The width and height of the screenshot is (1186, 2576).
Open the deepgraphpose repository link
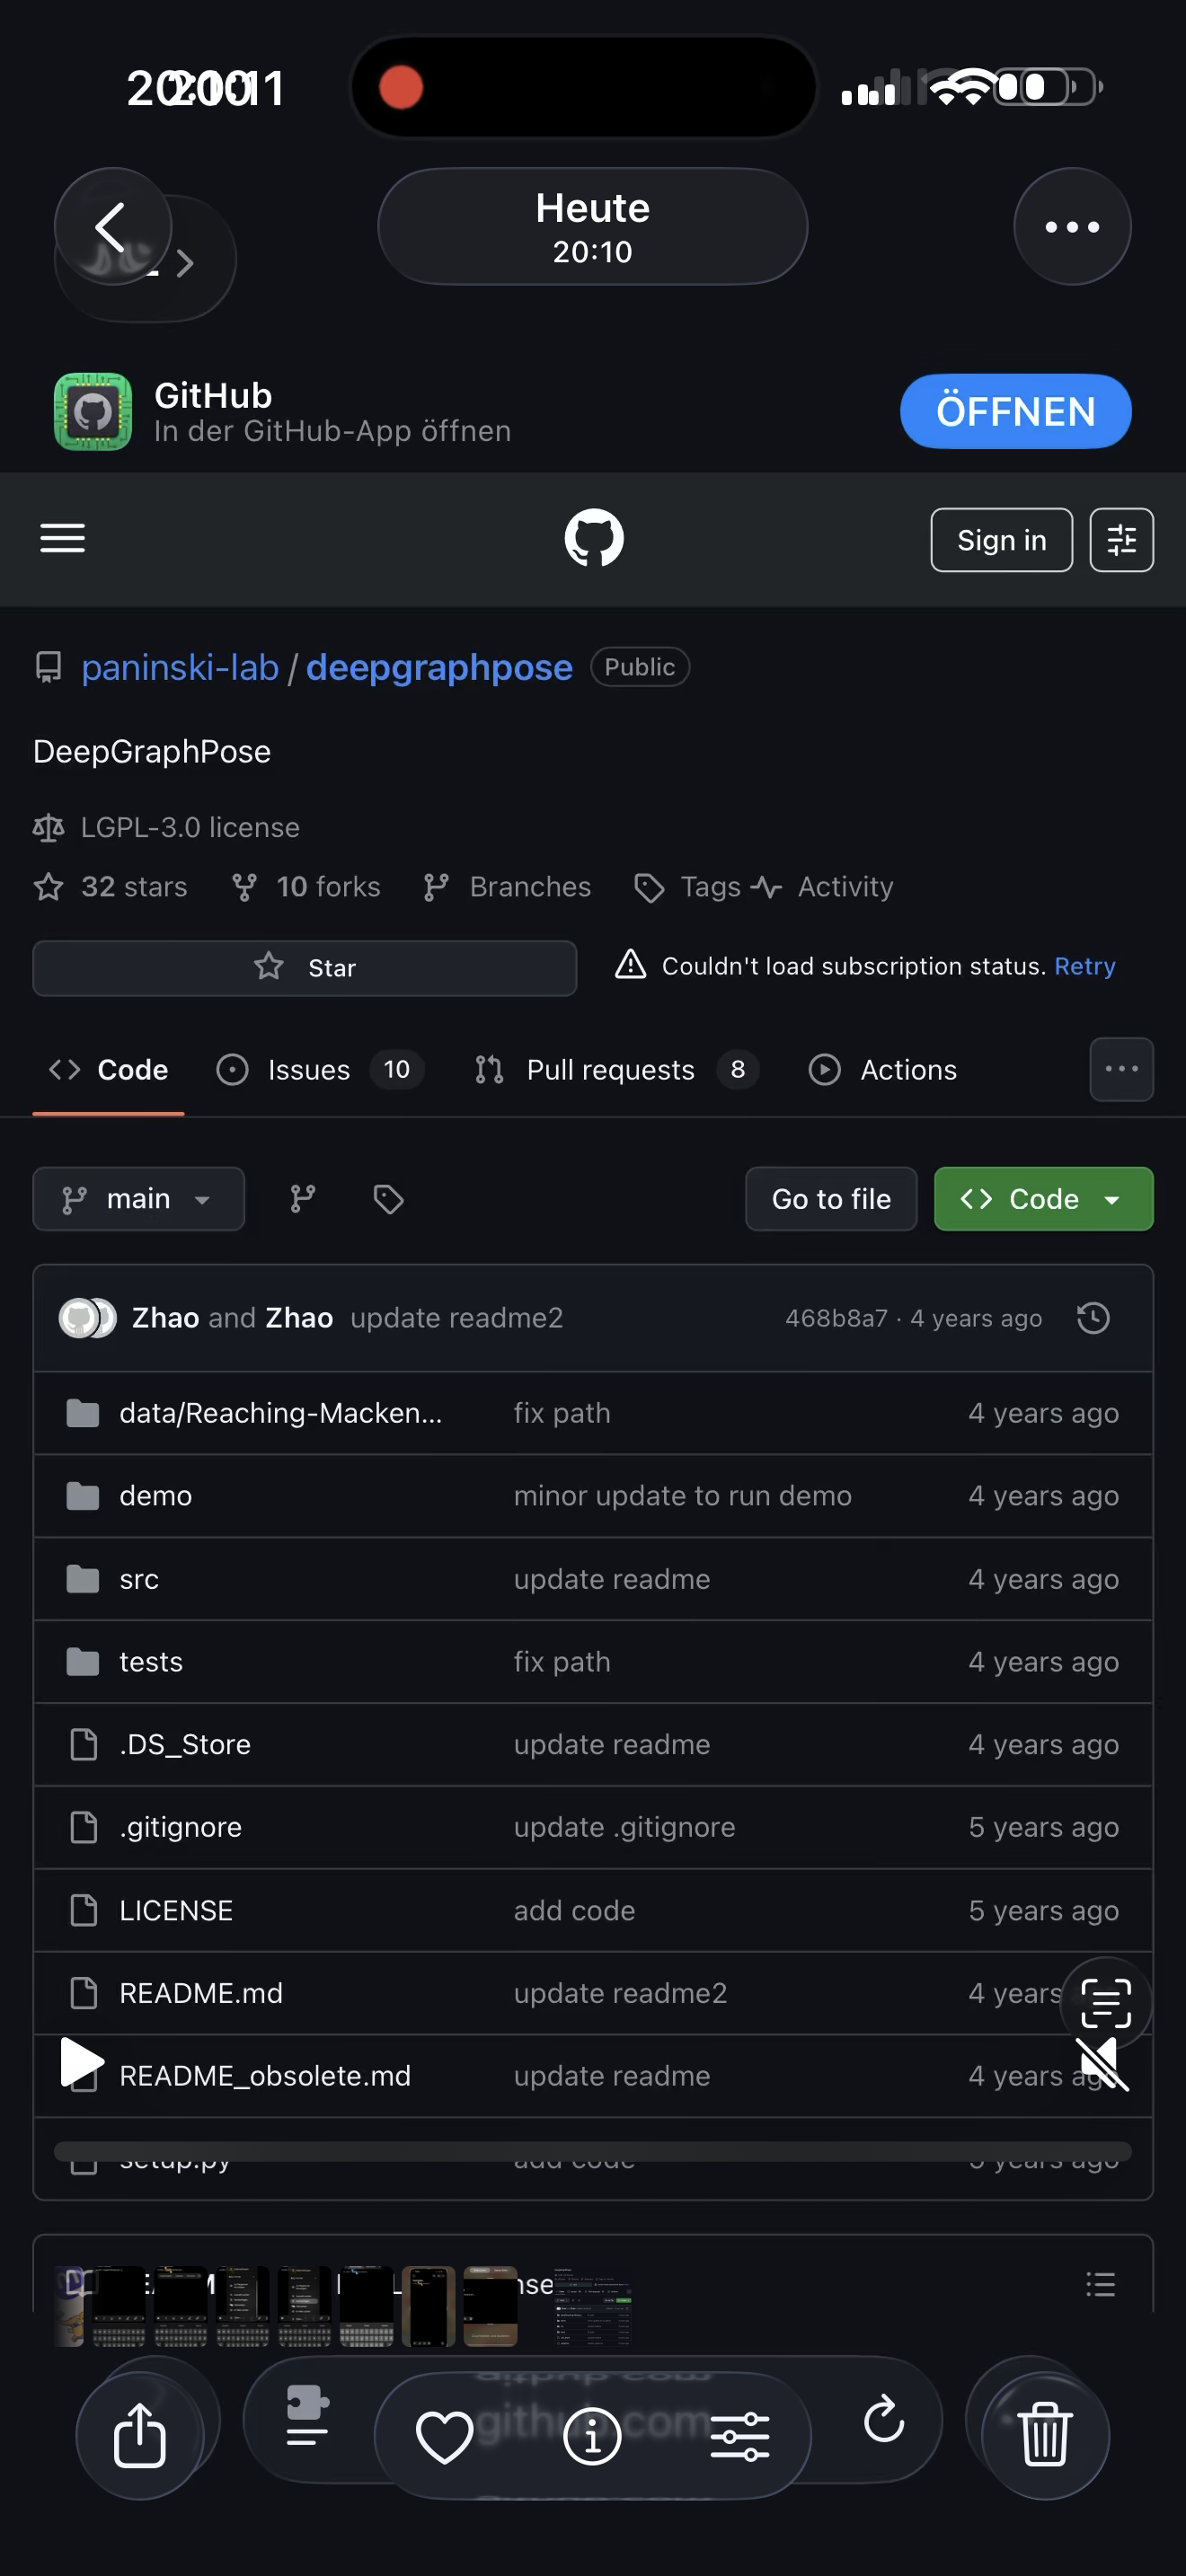tap(439, 667)
